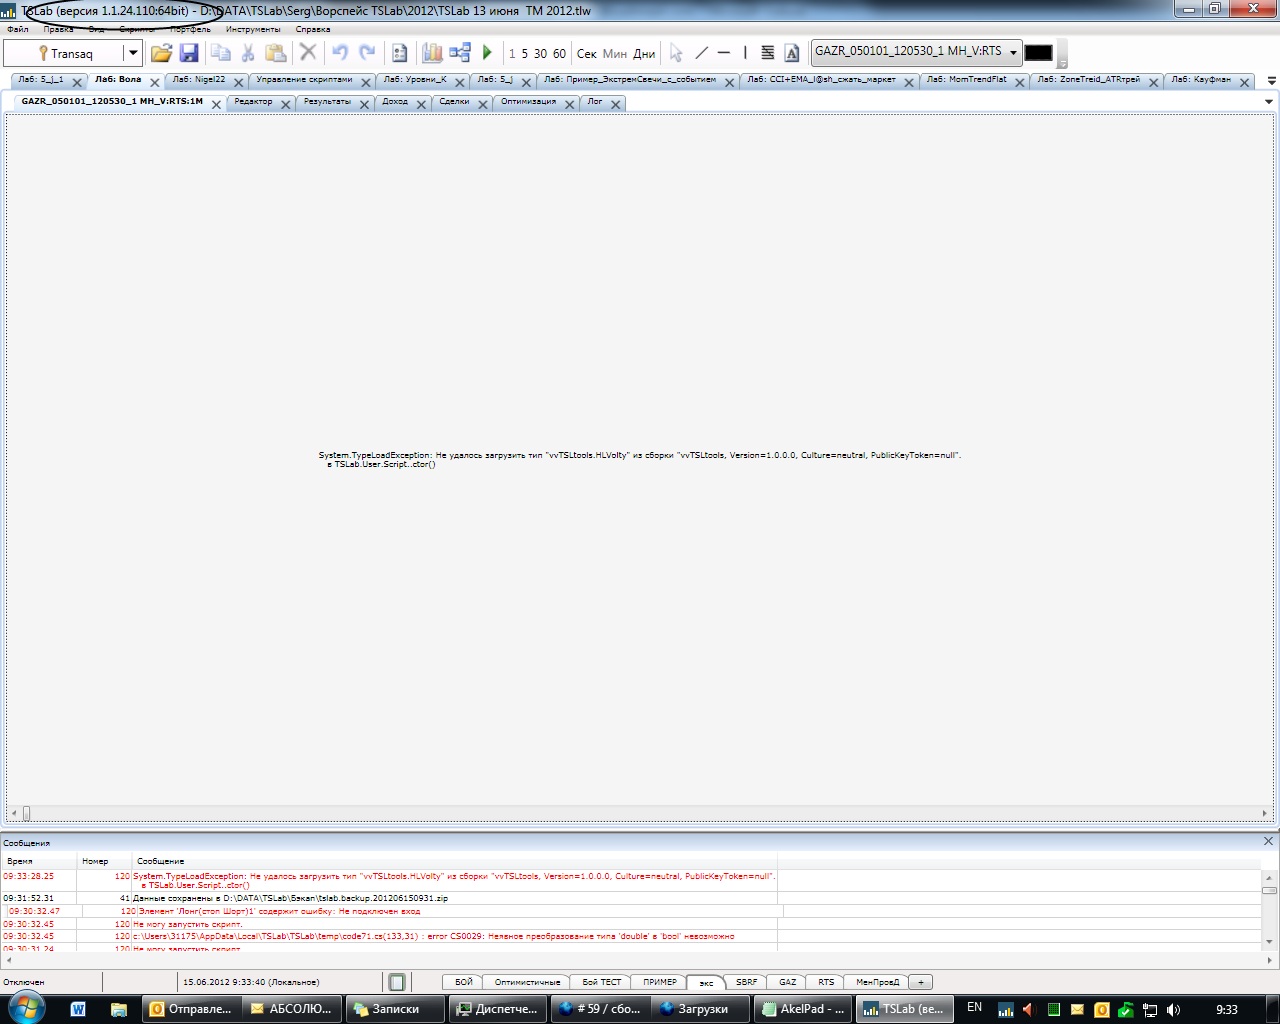Click the Paste clipboard icon

coord(276,53)
